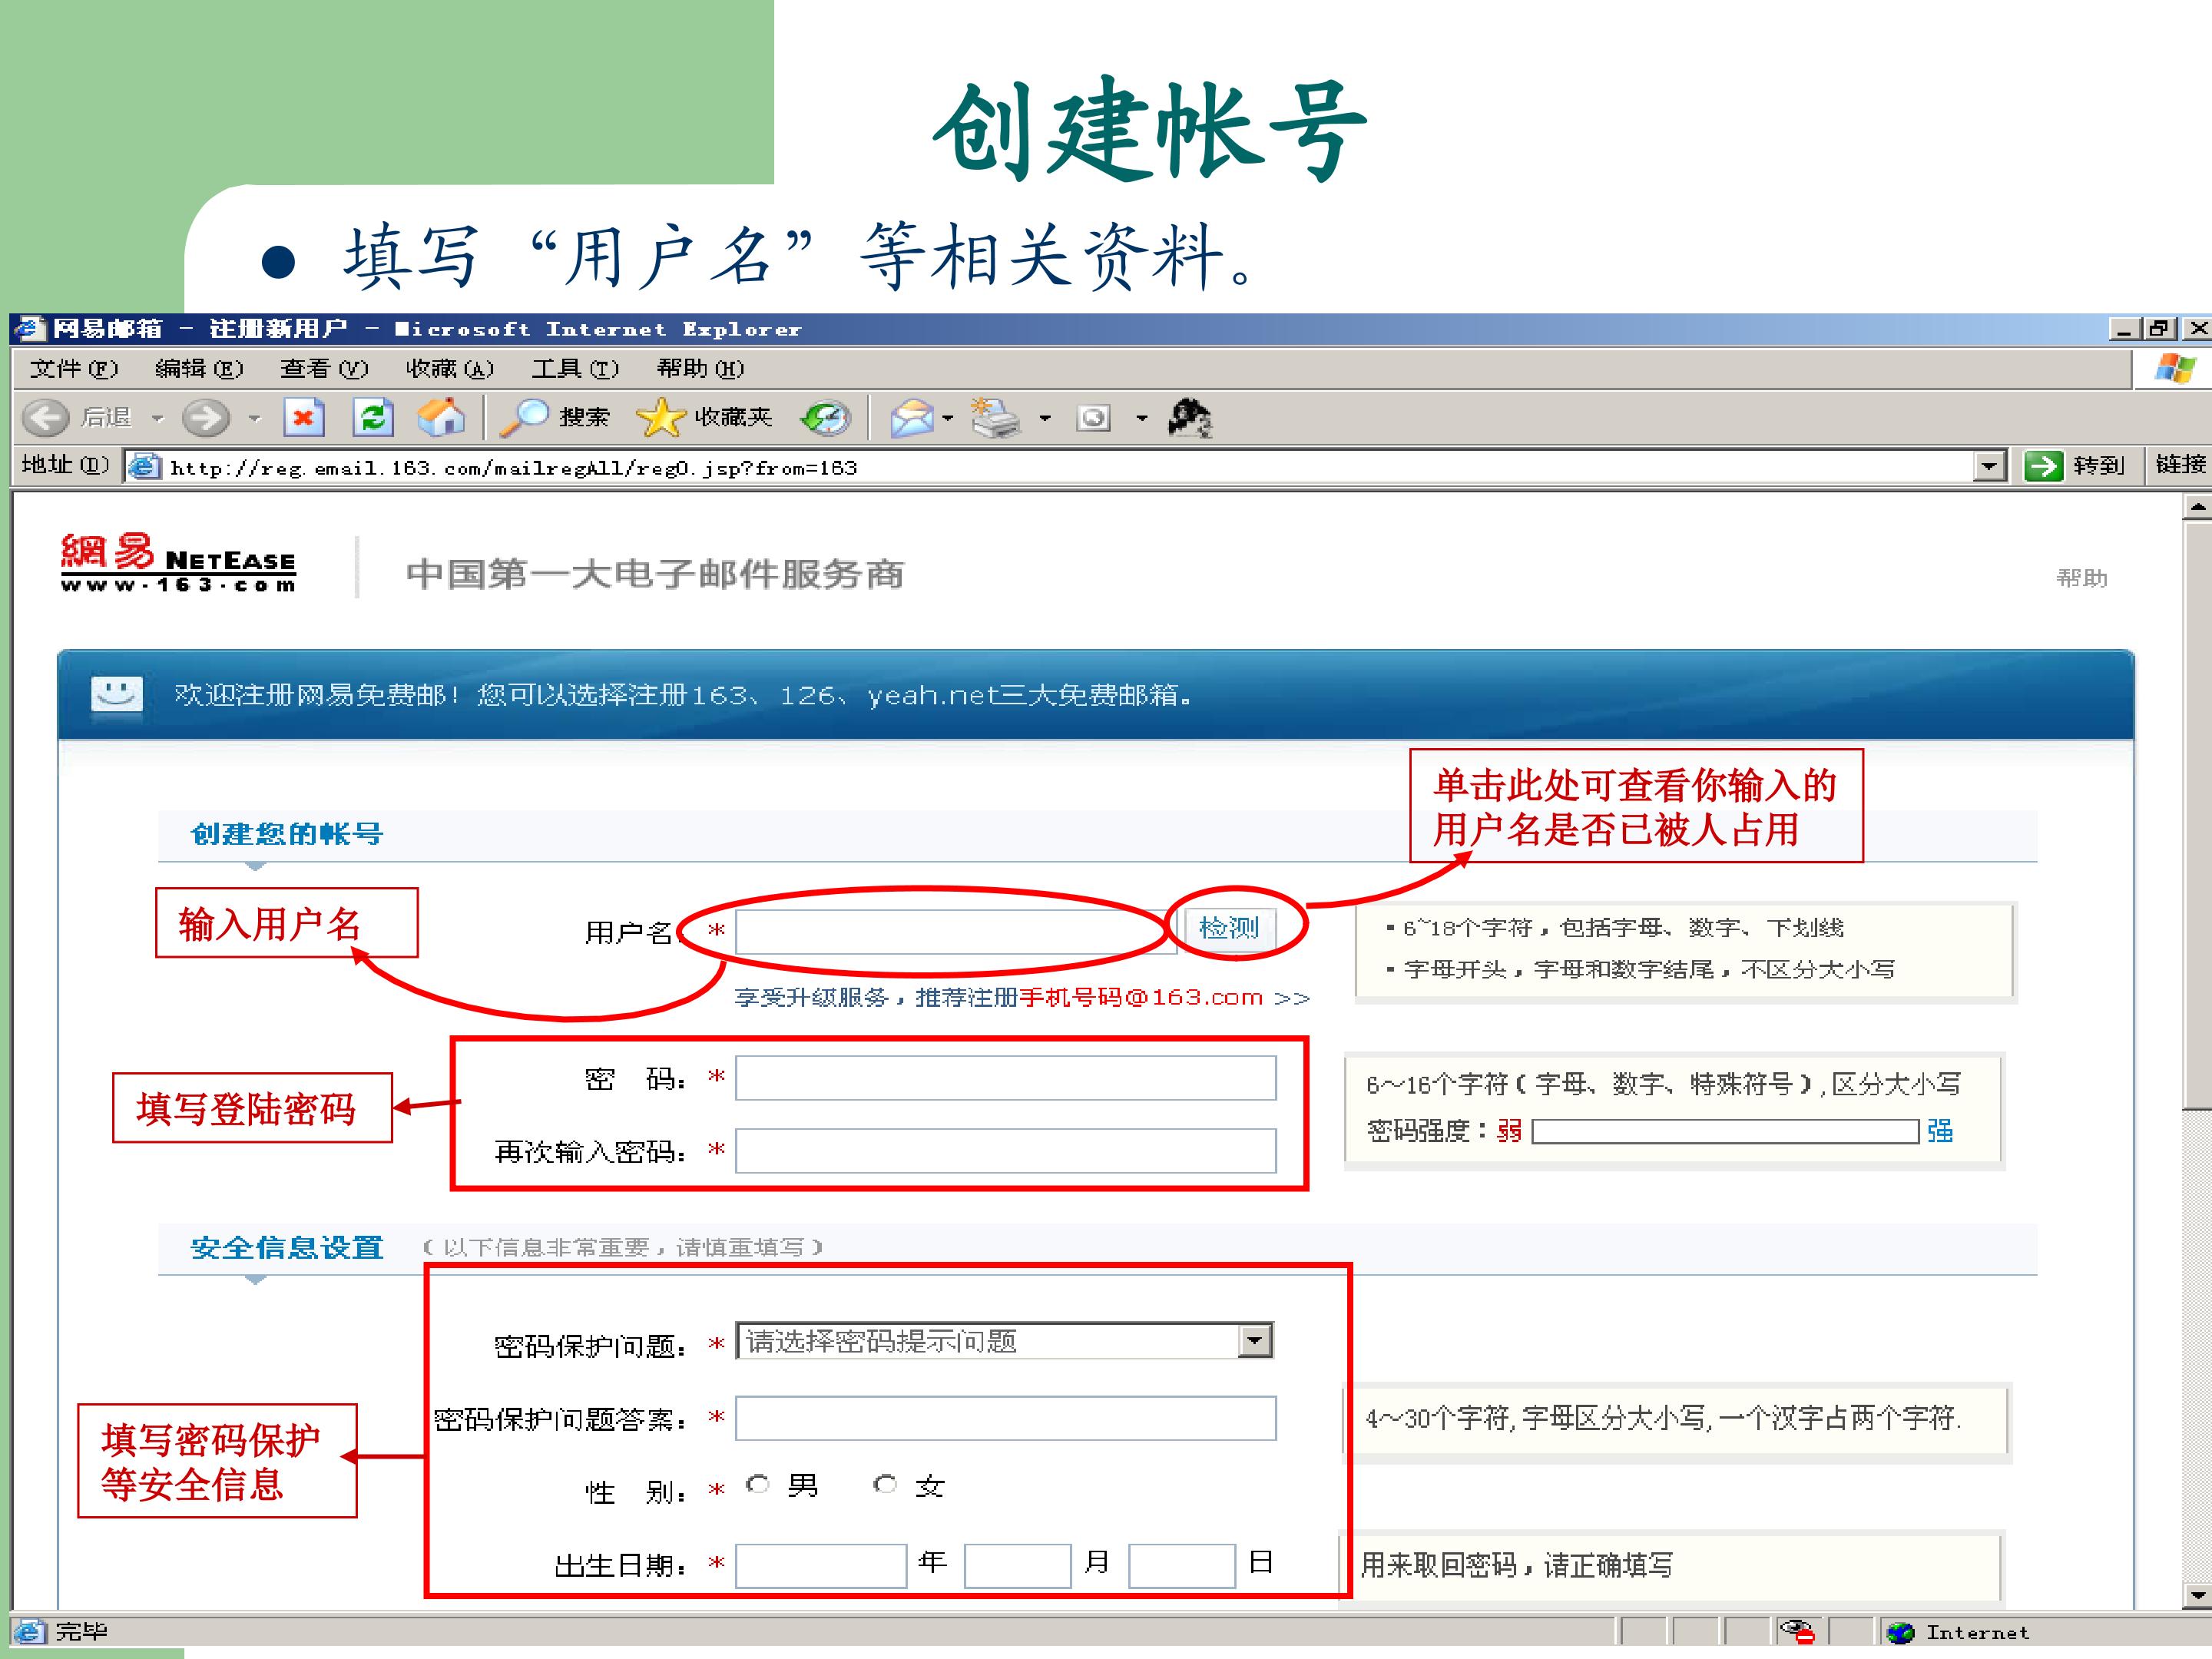This screenshot has width=2212, height=1659.
Task: Click the 安全信息设置 section heading
Action: coord(287,1247)
